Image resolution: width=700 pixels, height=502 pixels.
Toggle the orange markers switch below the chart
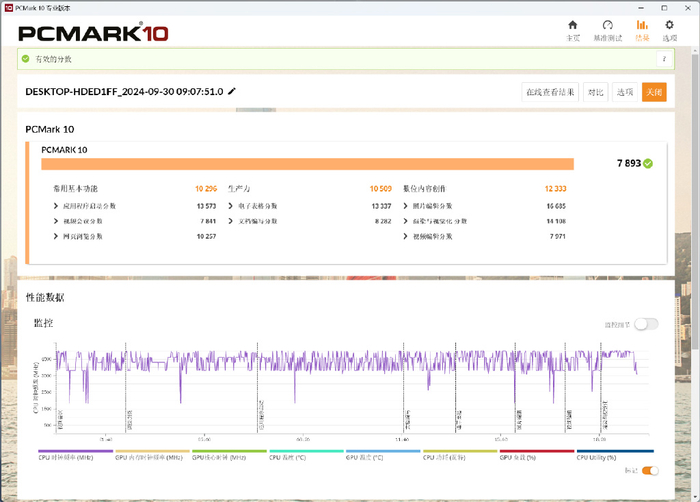click(650, 470)
